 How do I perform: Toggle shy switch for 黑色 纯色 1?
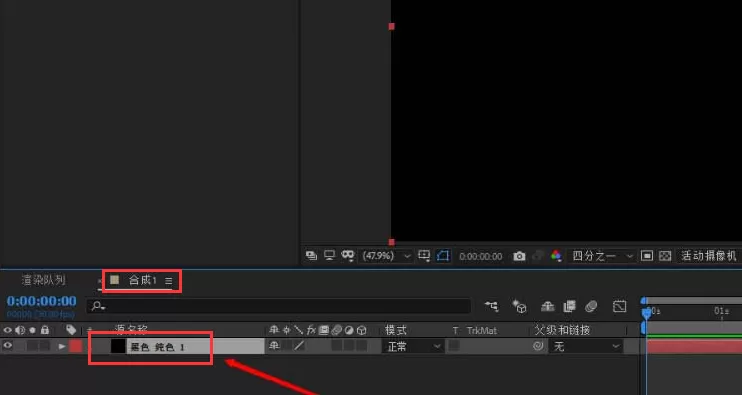coord(274,346)
